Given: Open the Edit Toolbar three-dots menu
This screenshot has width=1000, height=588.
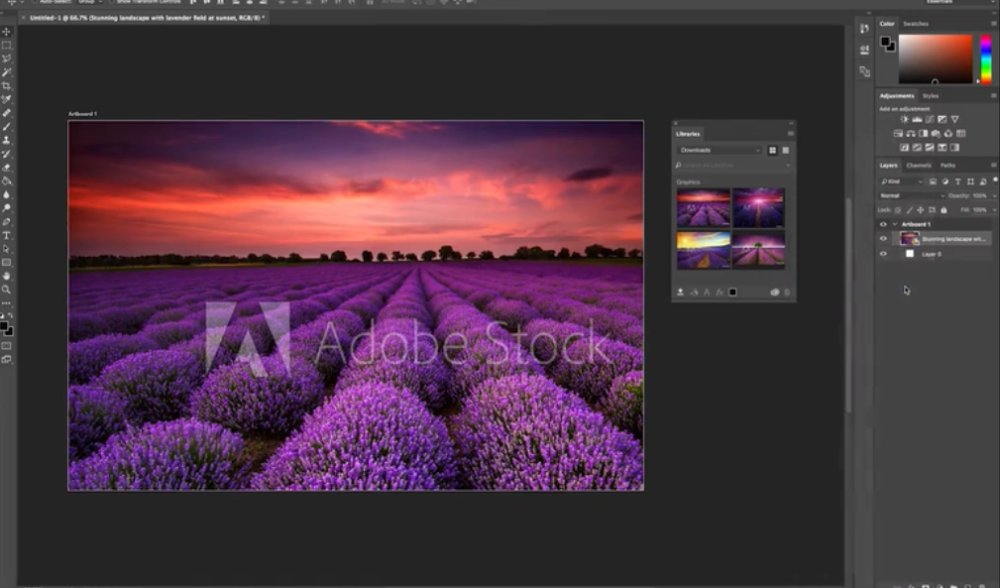Looking at the screenshot, I should click(6, 303).
